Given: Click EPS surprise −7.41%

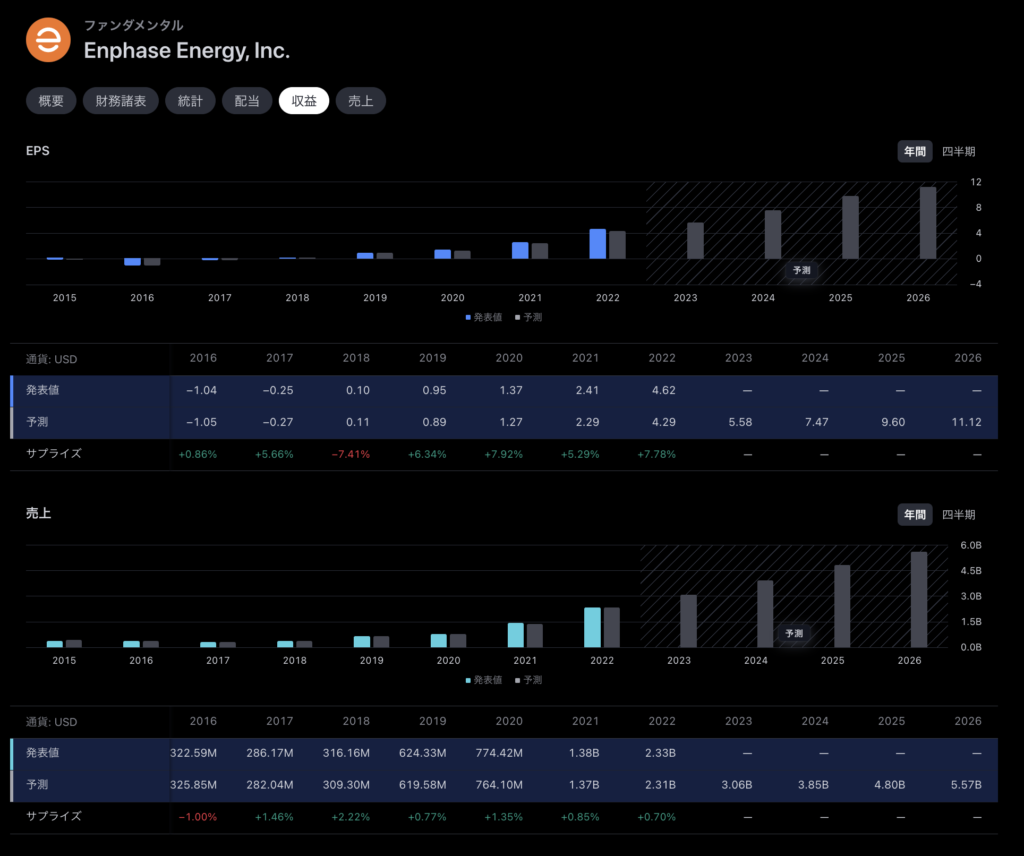Looking at the screenshot, I should [351, 454].
